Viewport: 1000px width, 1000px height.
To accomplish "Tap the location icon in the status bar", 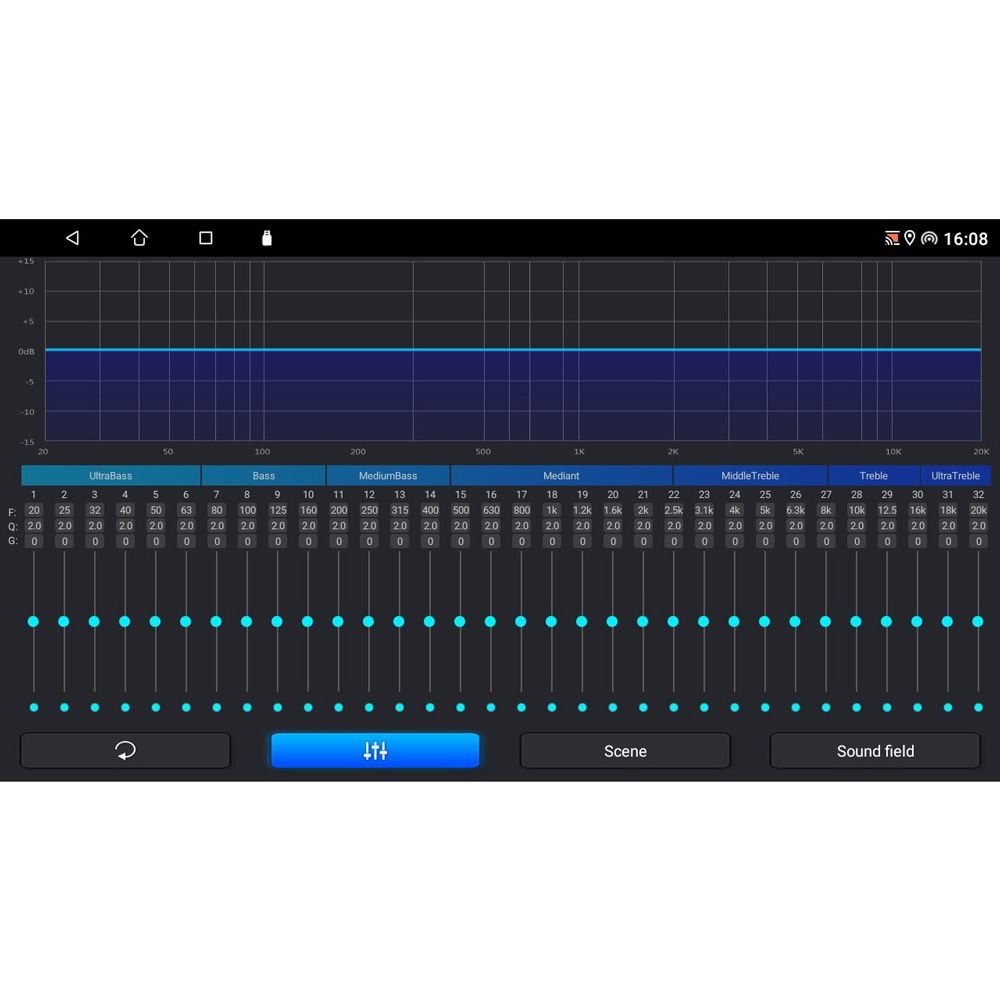I will 911,238.
